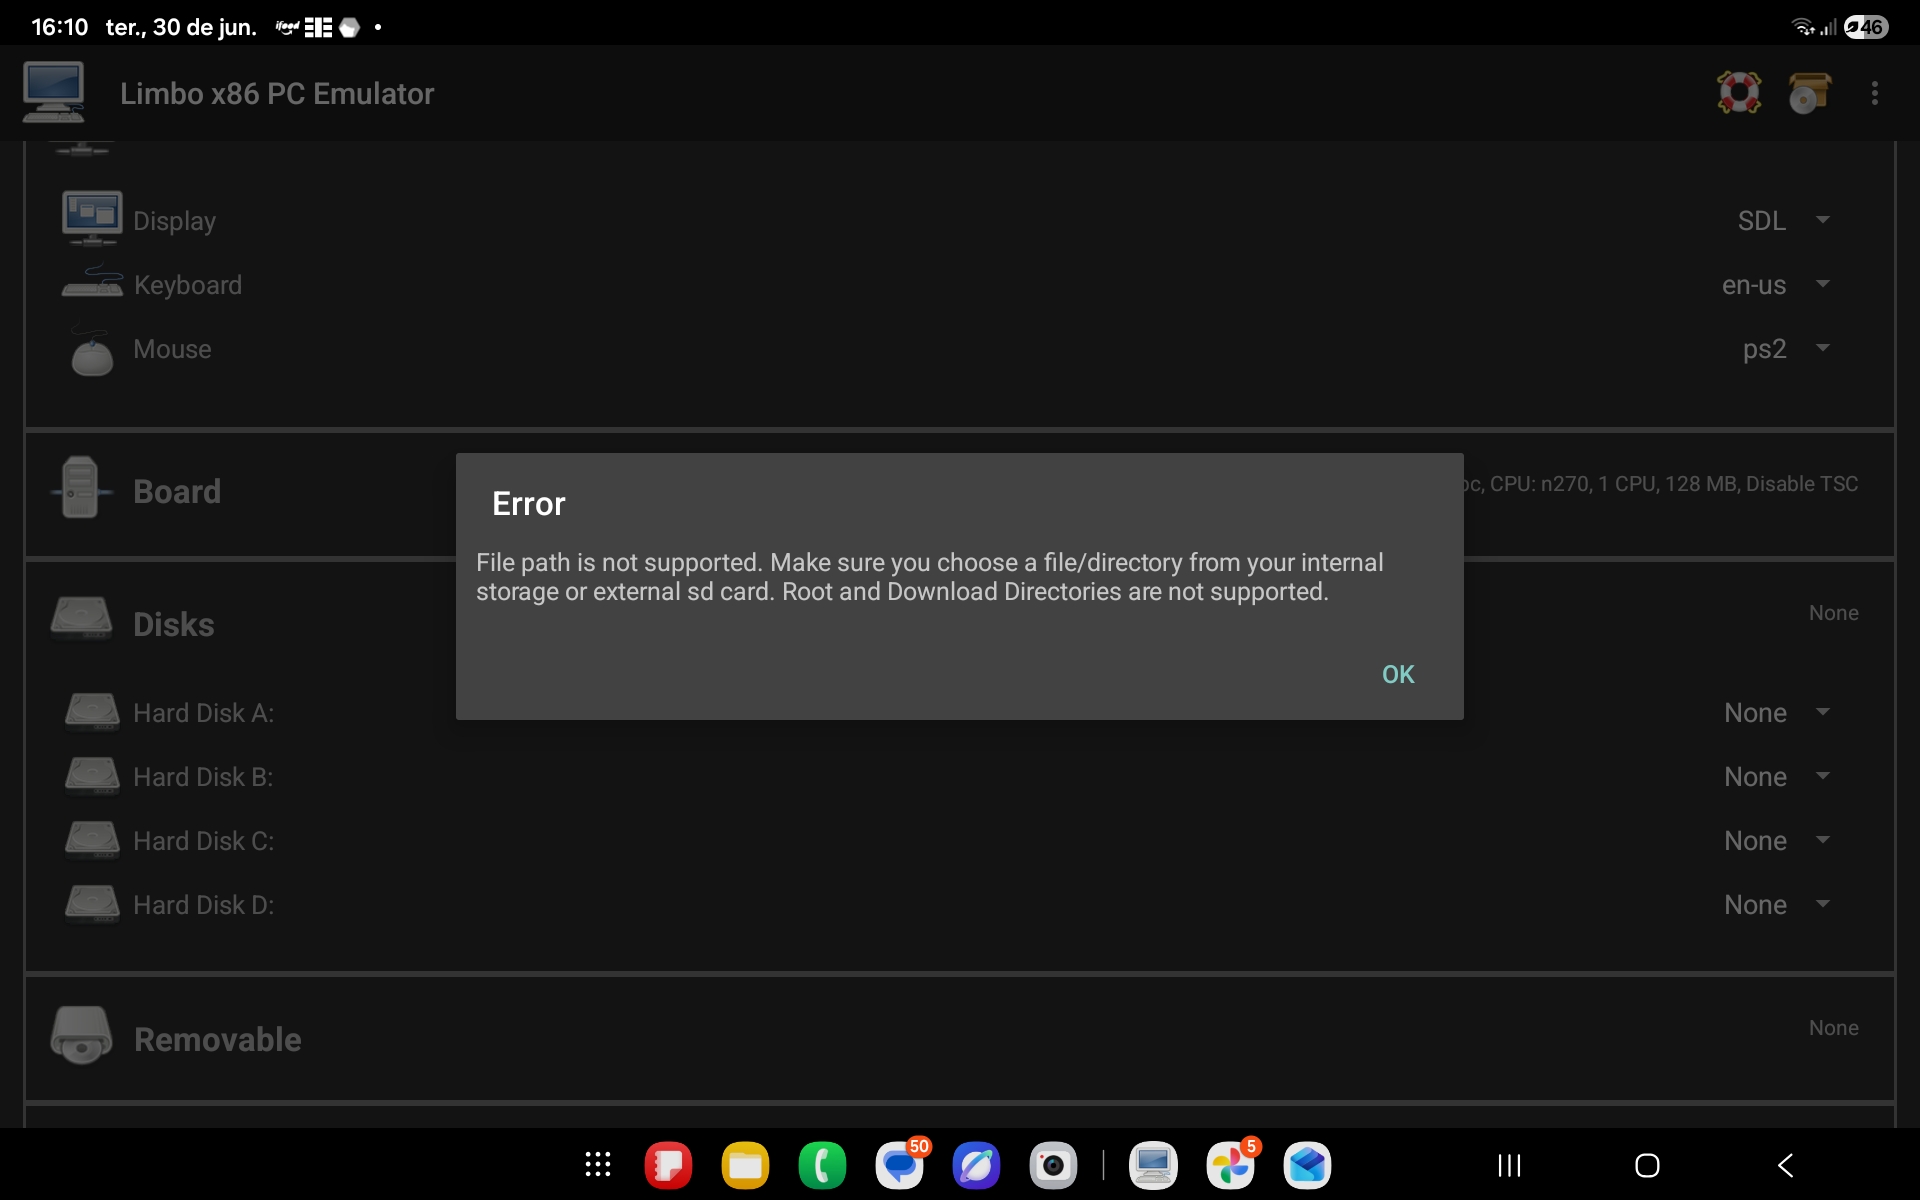
Task: Tap the "None" summary beside Disks
Action: tap(1834, 613)
